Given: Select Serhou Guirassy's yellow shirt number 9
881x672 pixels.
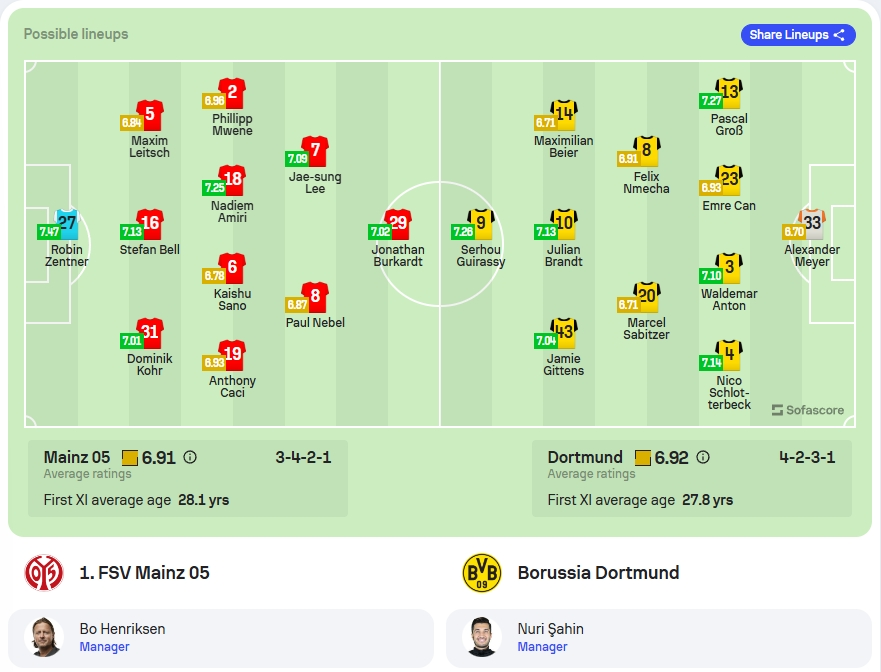Looking at the screenshot, I should 482,224.
